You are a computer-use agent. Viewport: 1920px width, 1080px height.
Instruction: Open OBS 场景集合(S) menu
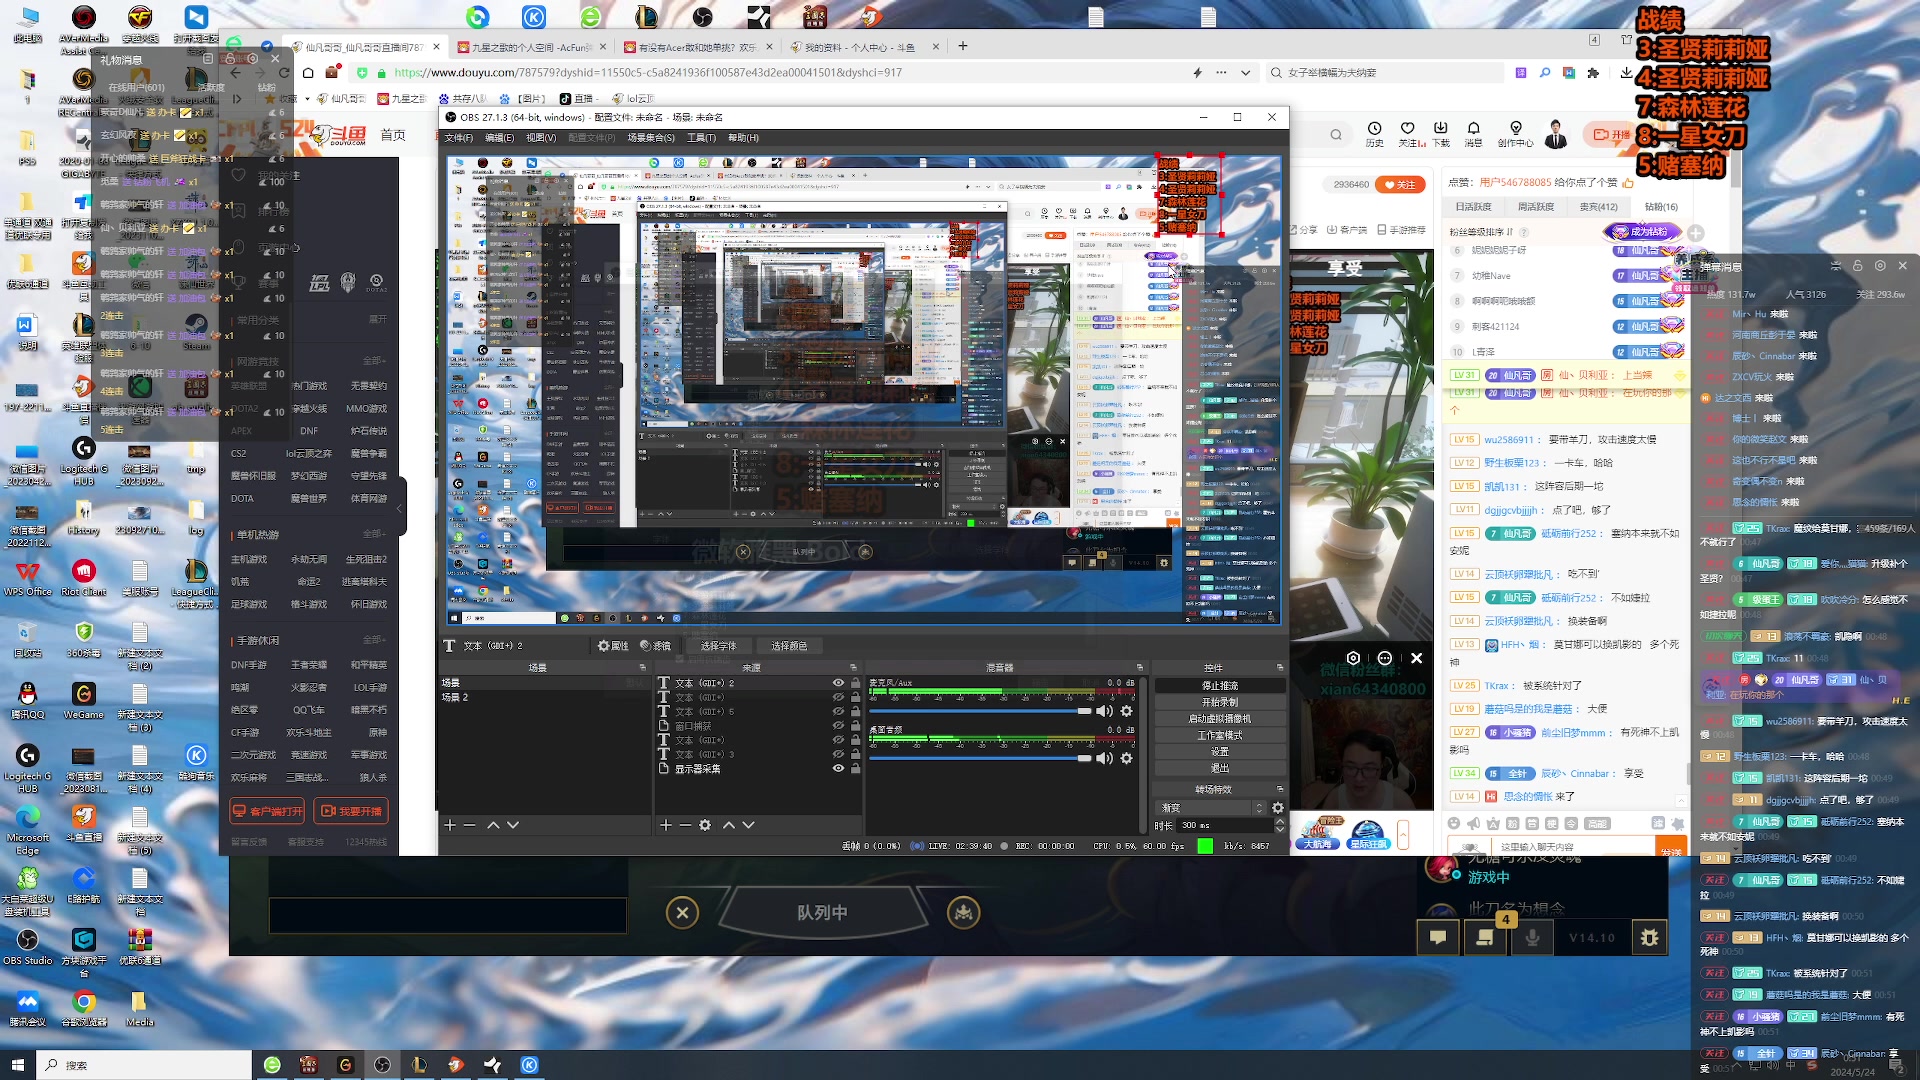[651, 138]
